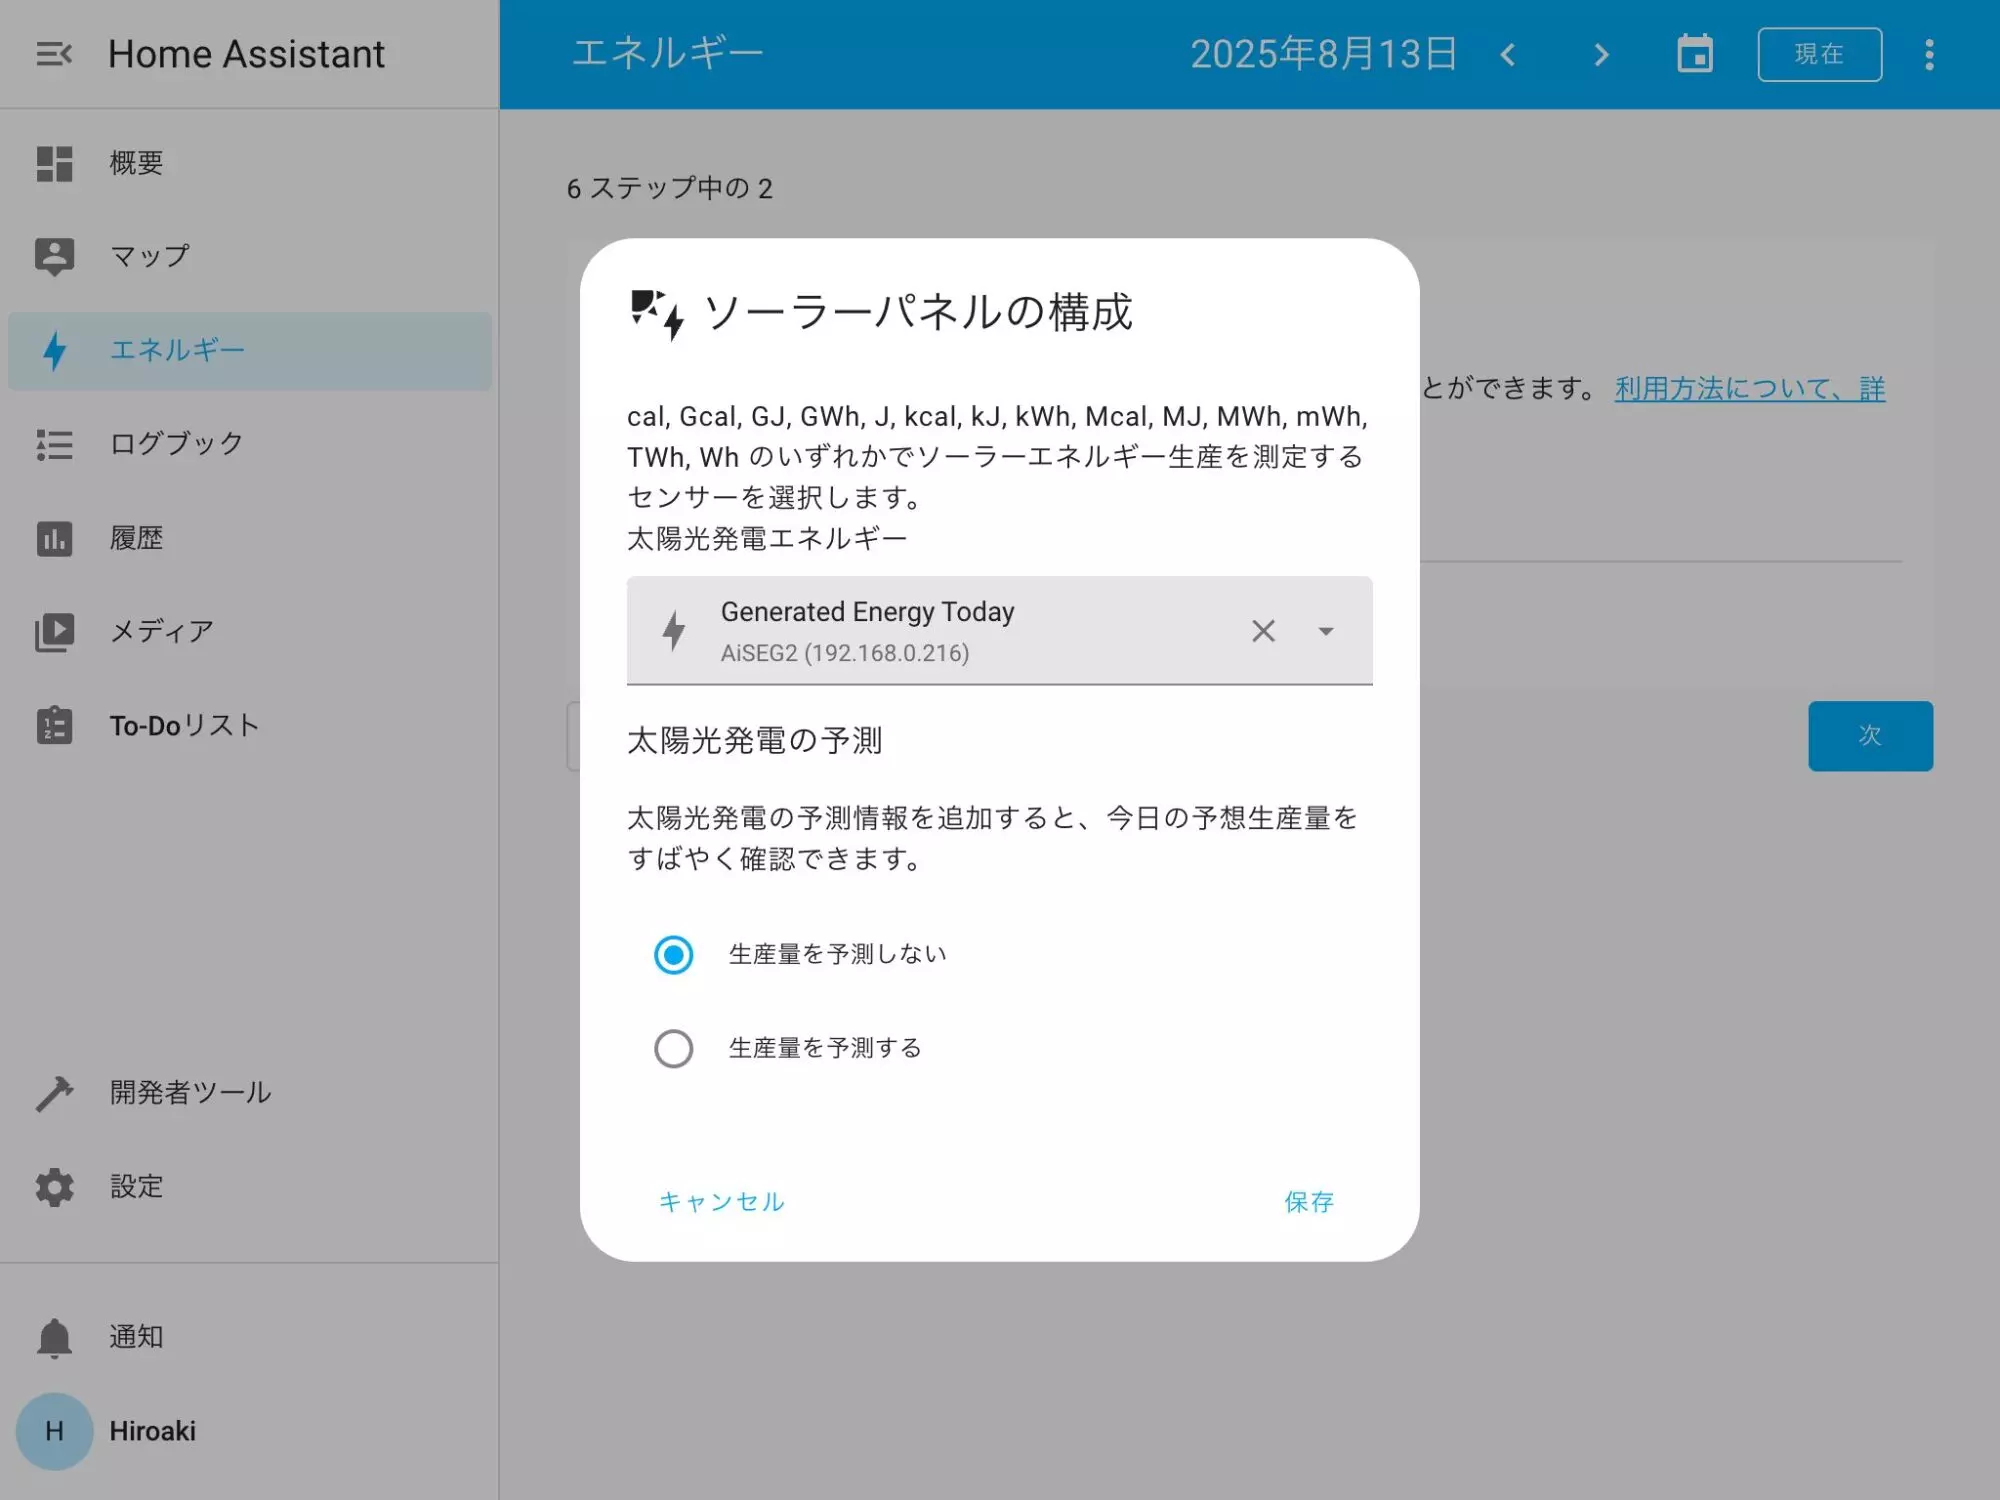The height and width of the screenshot is (1500, 2000).
Task: Click the 太陽光発電の予測 section heading
Action: point(754,741)
